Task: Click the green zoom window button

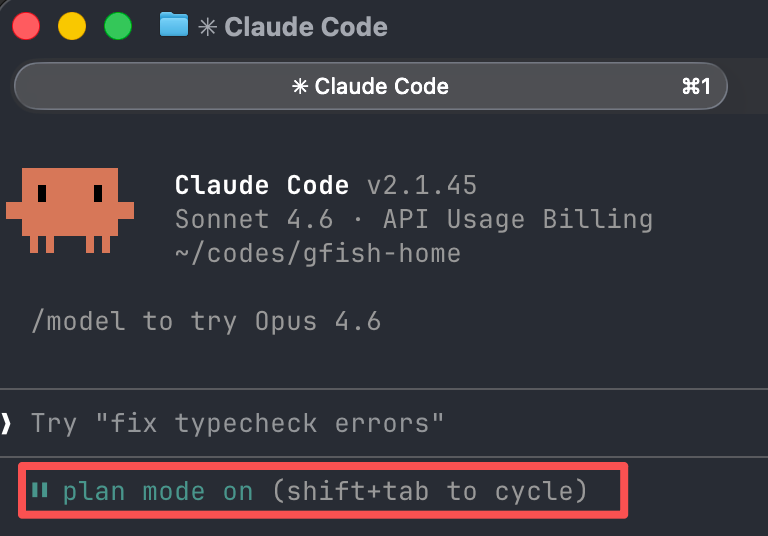Action: 118,26
